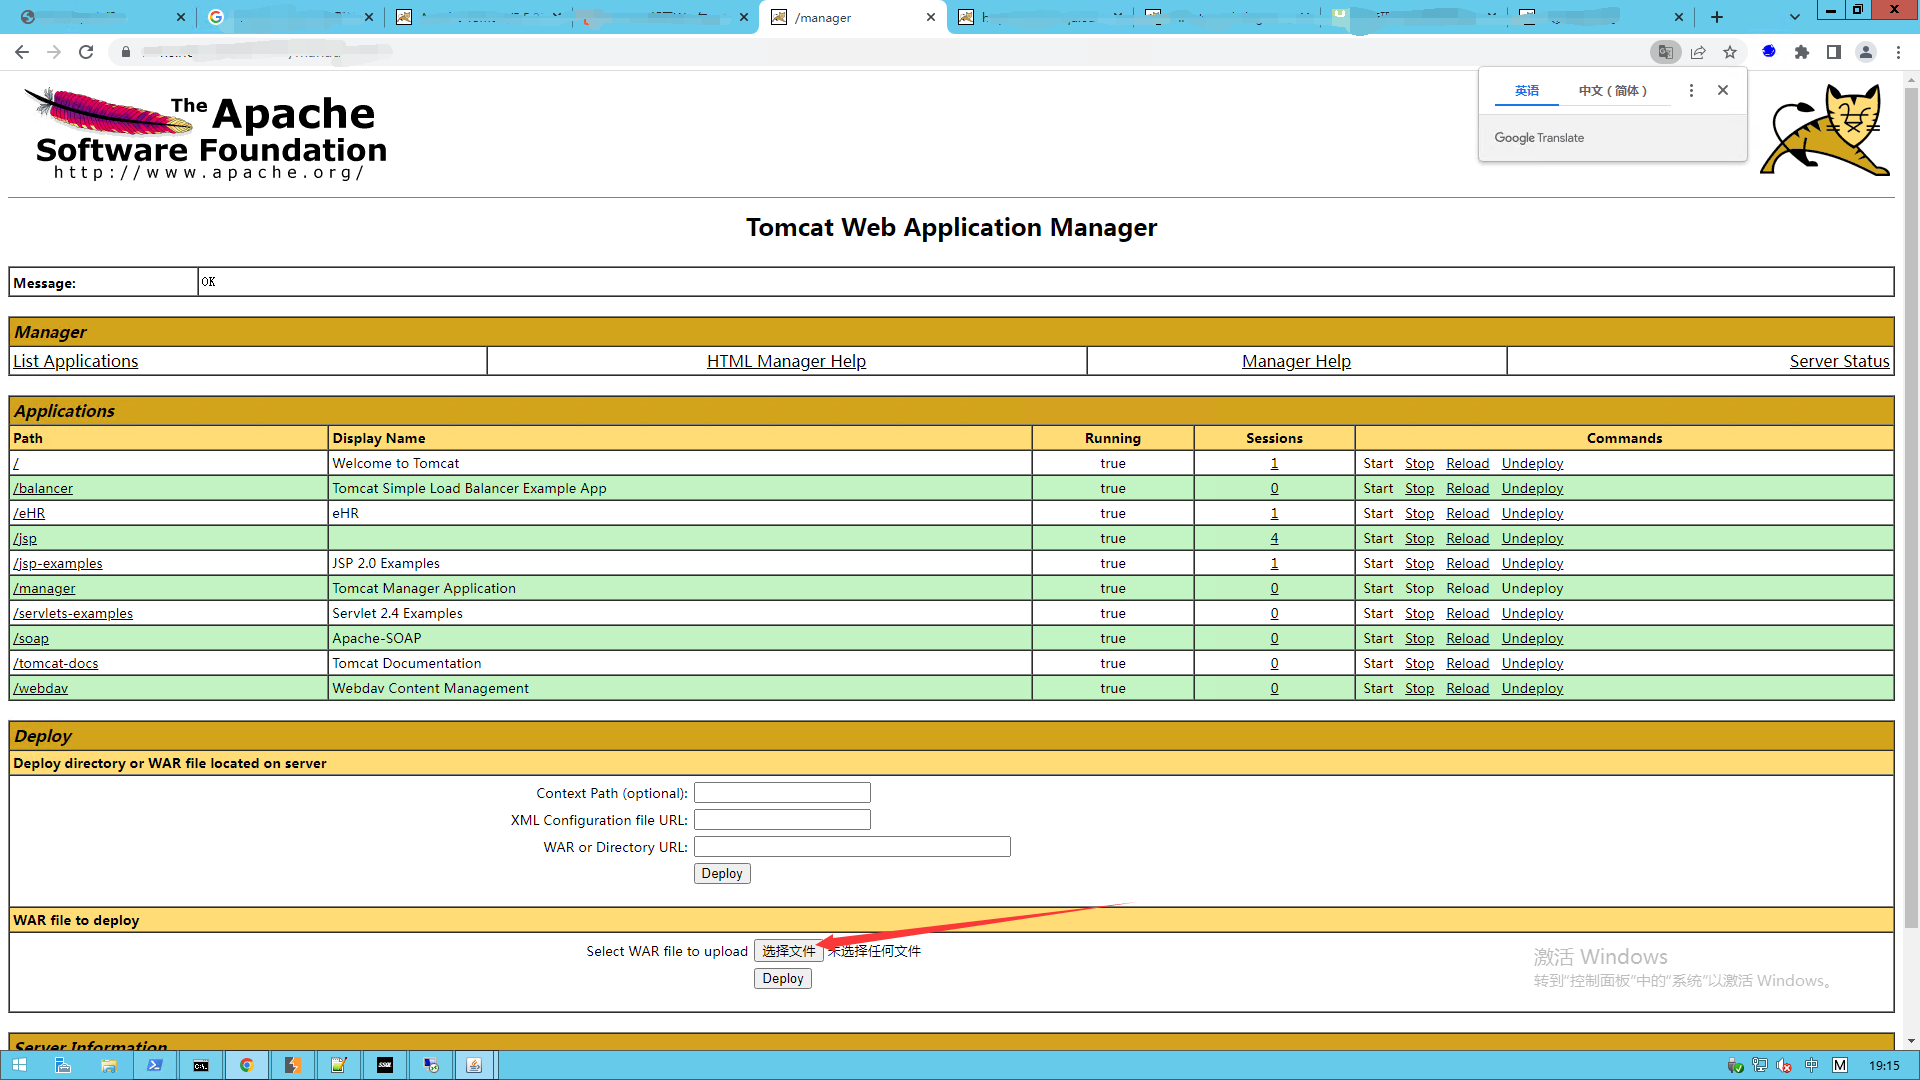Image resolution: width=1920 pixels, height=1080 pixels.
Task: Expand the tab search chevron
Action: coord(1794,17)
